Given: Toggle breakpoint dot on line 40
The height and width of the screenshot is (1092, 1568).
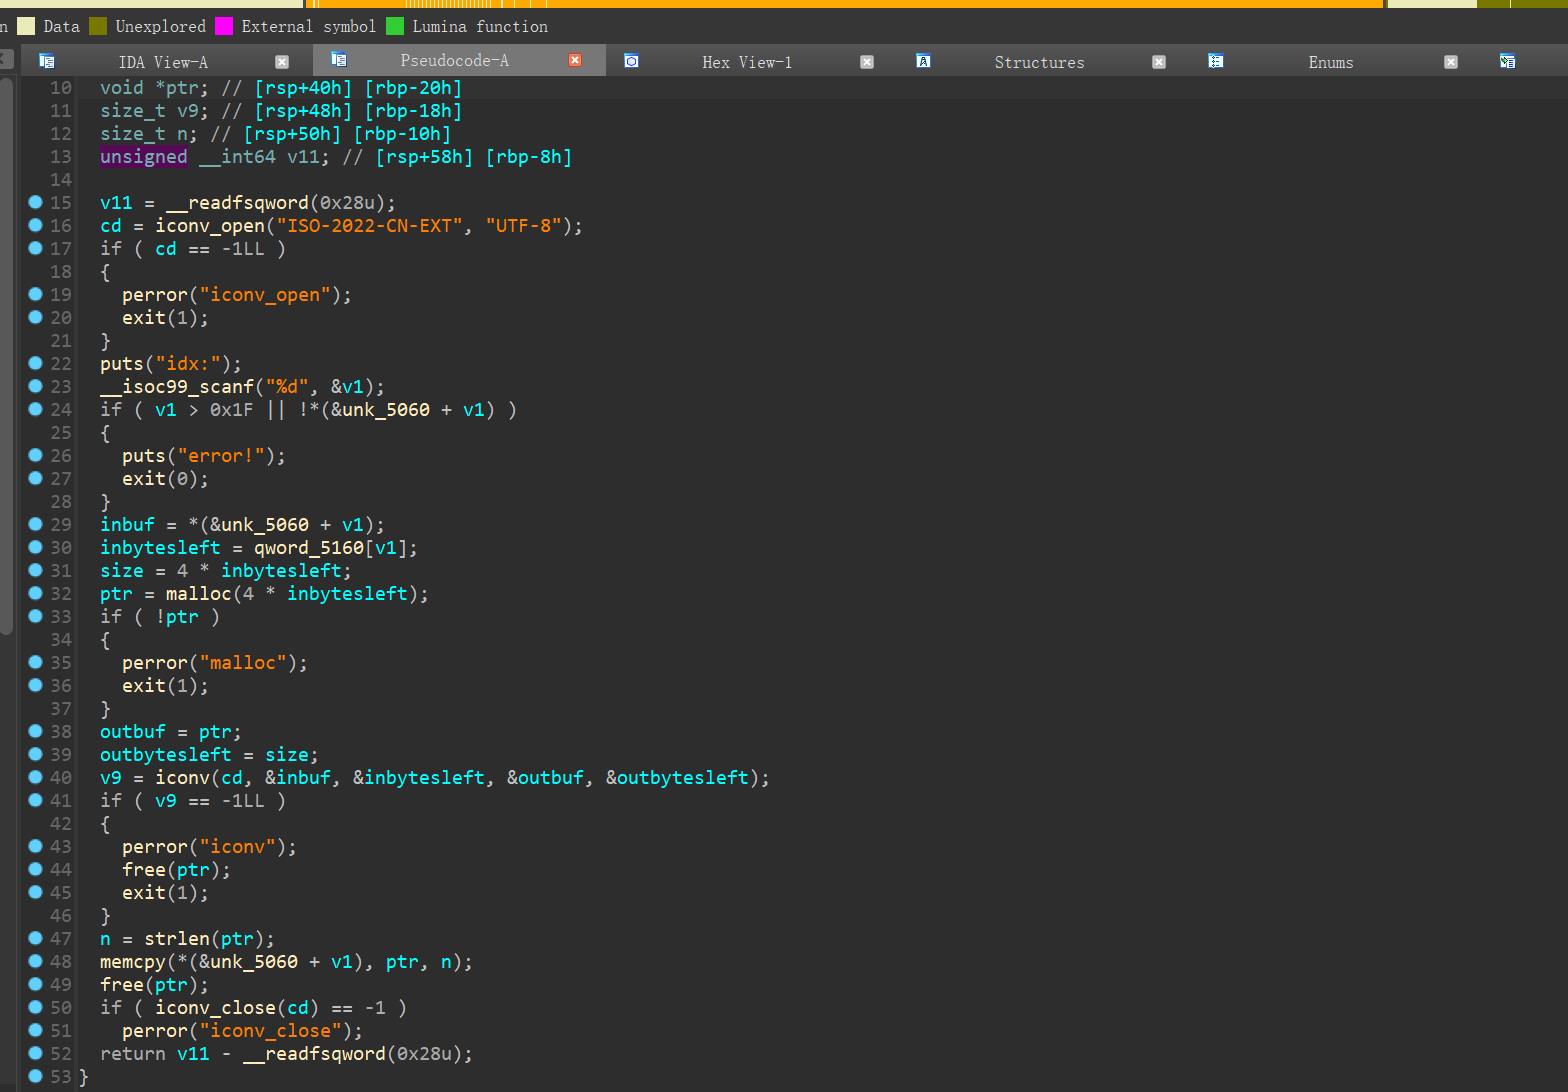Looking at the screenshot, I should 35,777.
